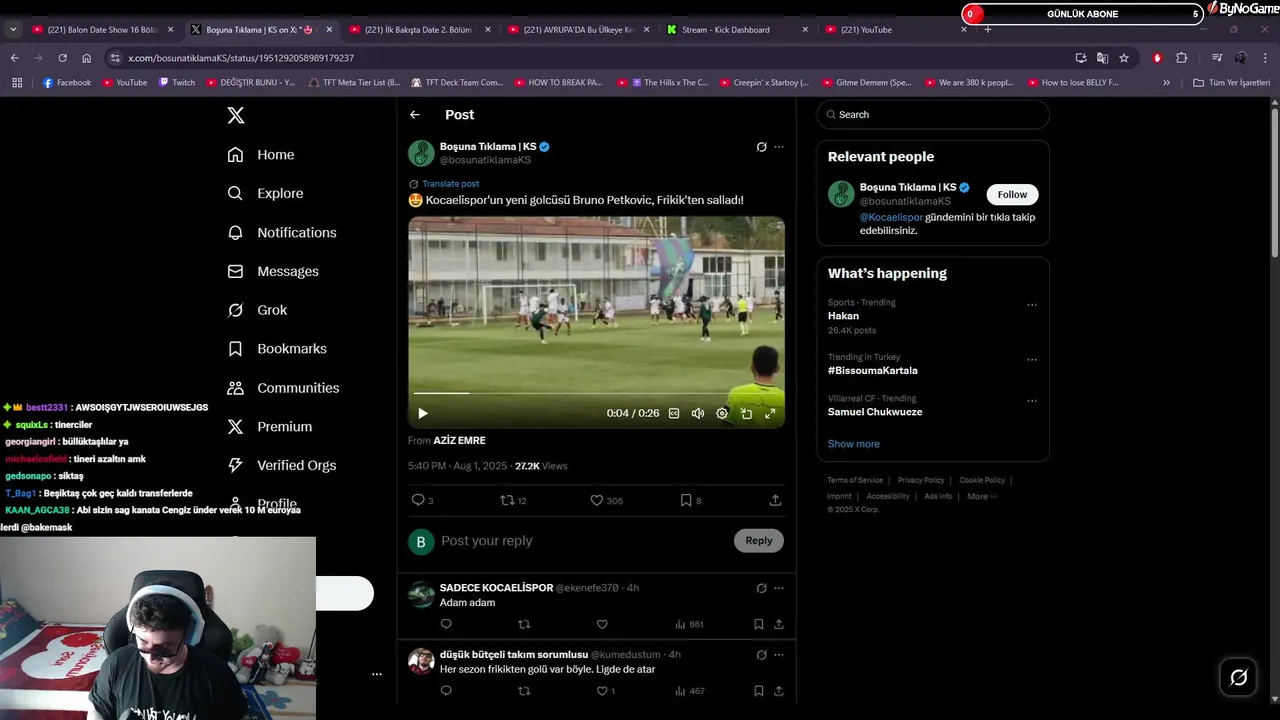The width and height of the screenshot is (1280, 720).
Task: Open options on düşük bütçeli takım reply
Action: point(779,655)
